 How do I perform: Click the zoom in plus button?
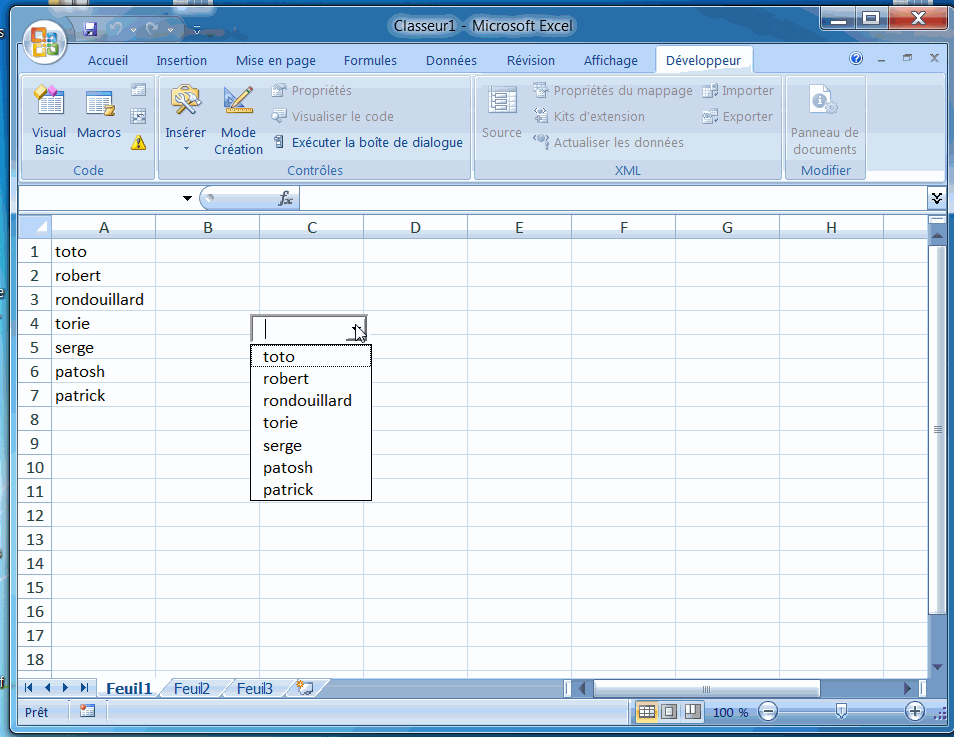click(914, 711)
